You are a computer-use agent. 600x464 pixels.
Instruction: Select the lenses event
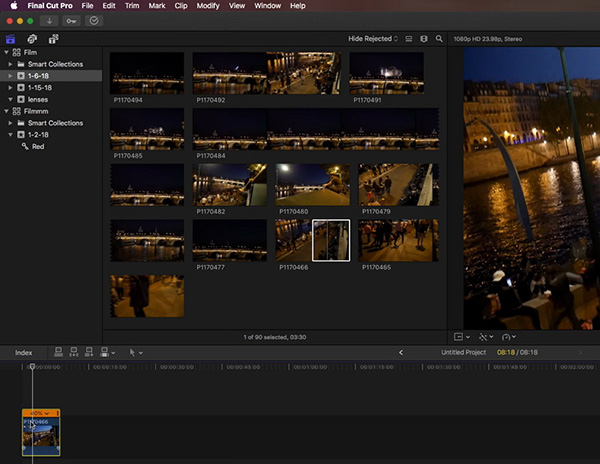click(51, 99)
